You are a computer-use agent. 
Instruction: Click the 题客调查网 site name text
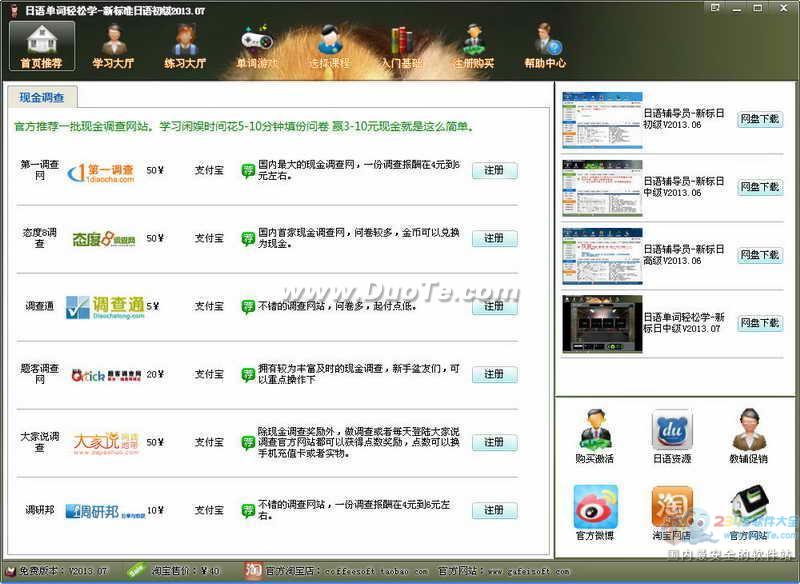point(40,374)
